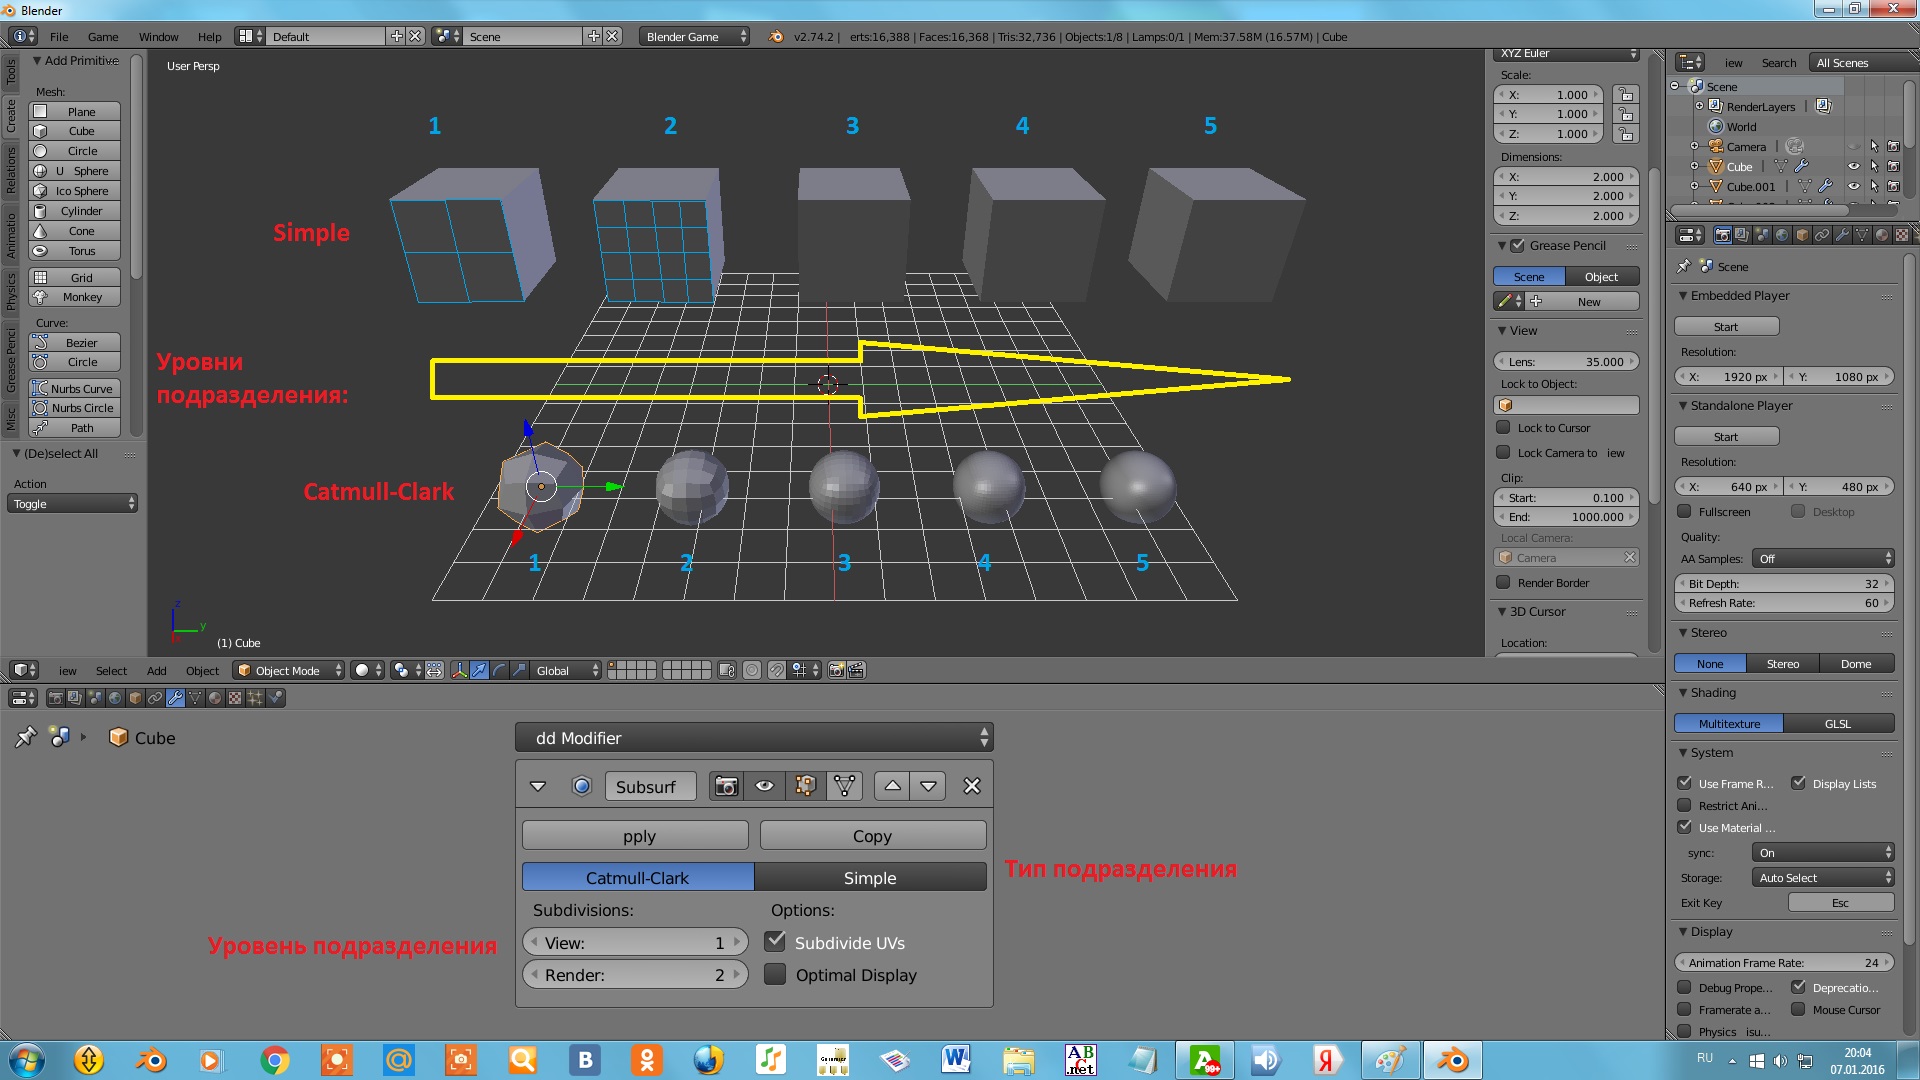The width and height of the screenshot is (1920, 1080).
Task: Enable Subdivide UVs checkbox
Action: tap(777, 942)
